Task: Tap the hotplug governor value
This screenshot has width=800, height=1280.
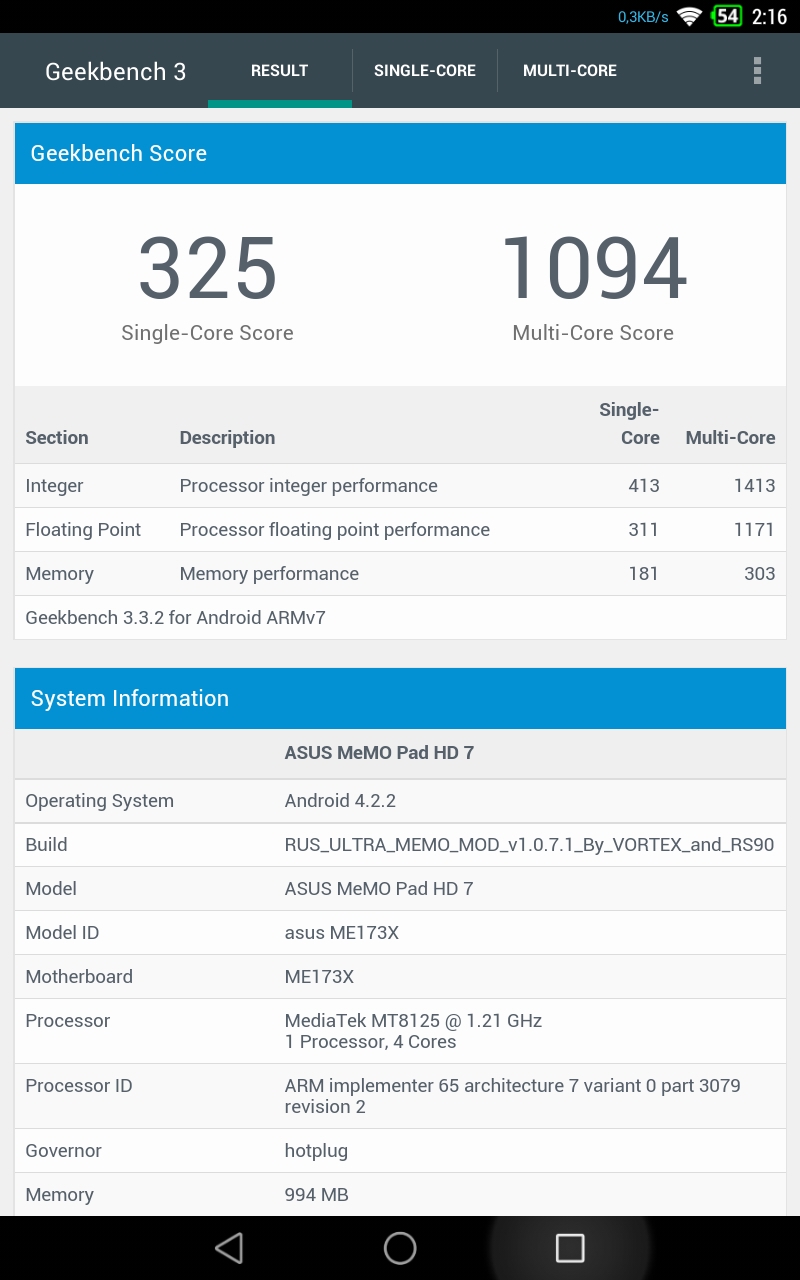Action: click(x=316, y=1151)
